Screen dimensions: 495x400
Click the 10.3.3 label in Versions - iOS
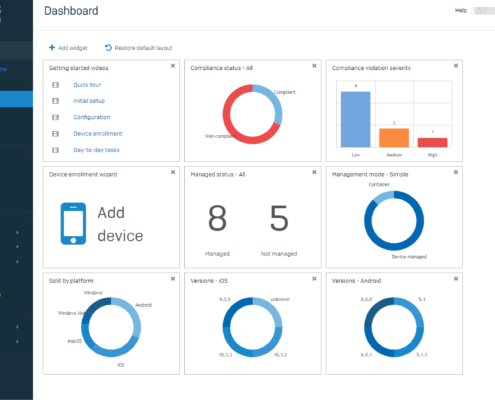[x=225, y=355]
